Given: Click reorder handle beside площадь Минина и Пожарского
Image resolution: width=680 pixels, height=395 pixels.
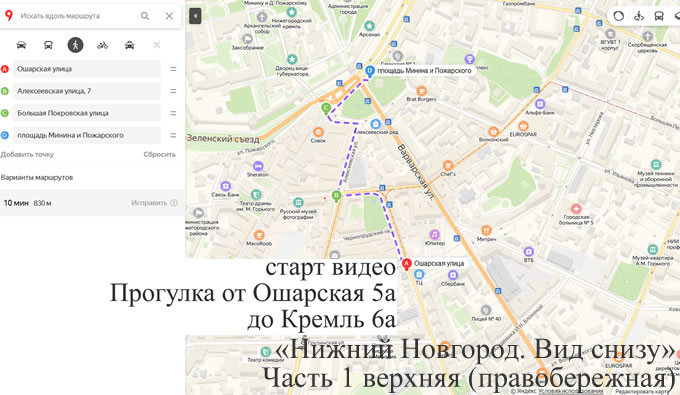Looking at the screenshot, I should [x=173, y=135].
